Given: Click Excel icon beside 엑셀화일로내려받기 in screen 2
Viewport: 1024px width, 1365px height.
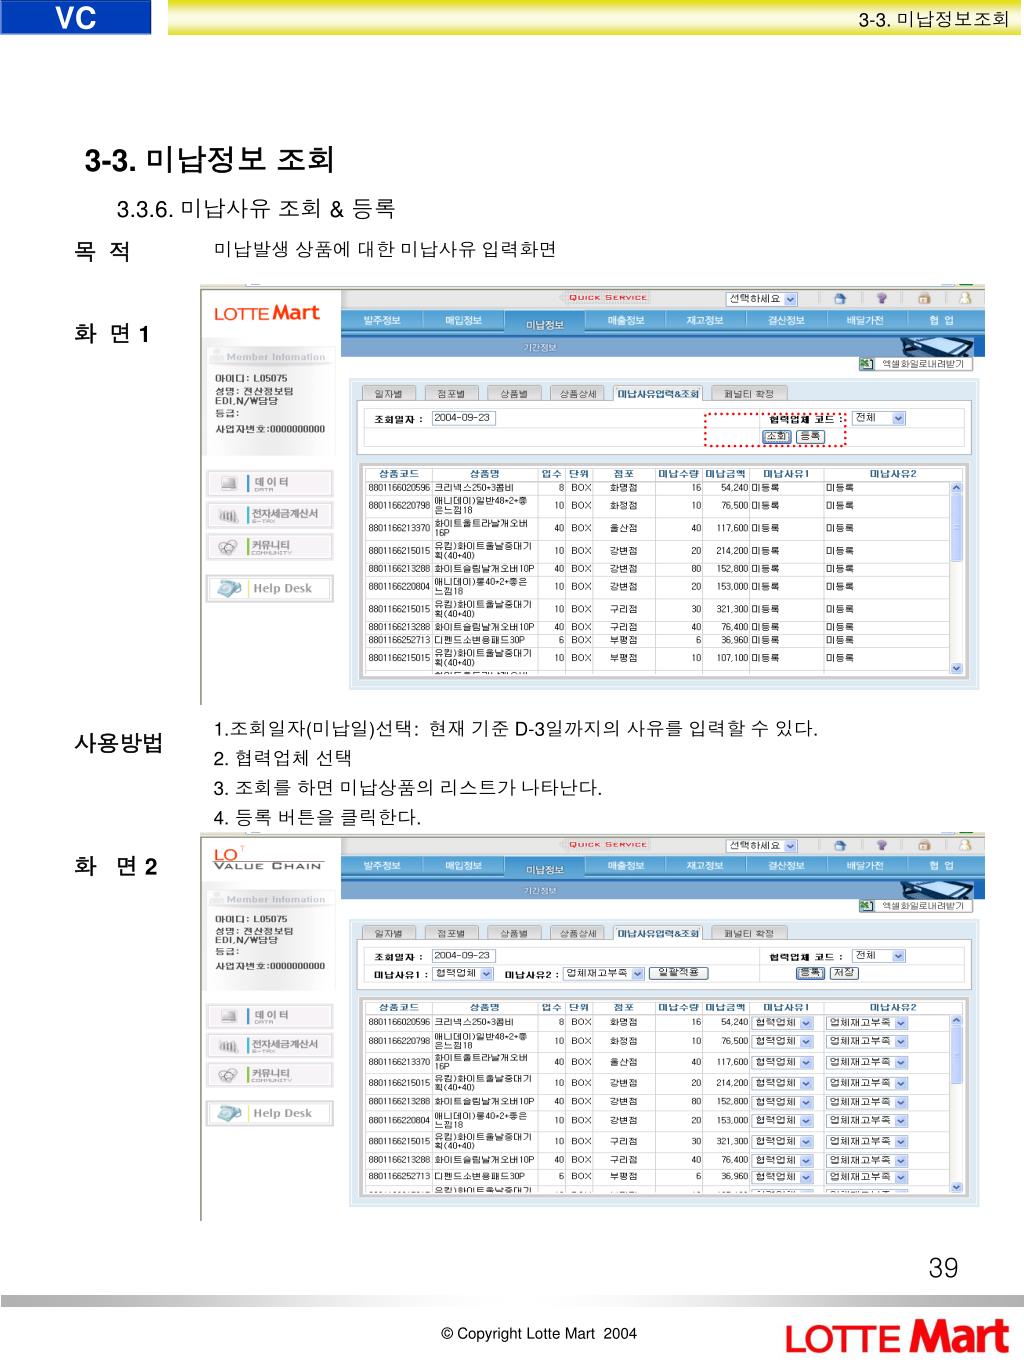Looking at the screenshot, I should click(866, 906).
